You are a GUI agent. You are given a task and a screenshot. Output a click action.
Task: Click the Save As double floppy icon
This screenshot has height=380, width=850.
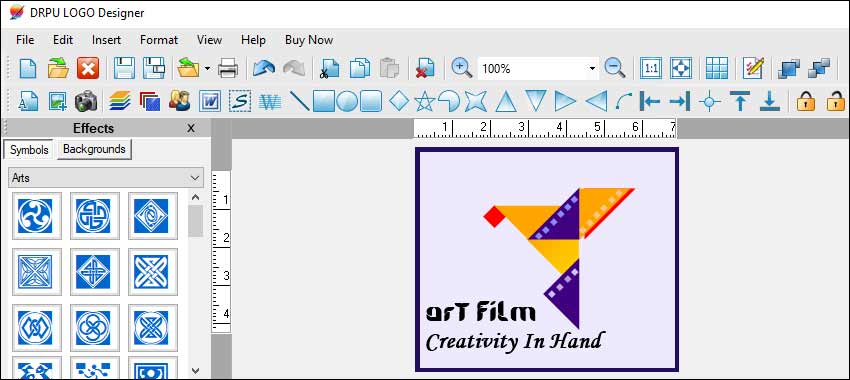(154, 69)
